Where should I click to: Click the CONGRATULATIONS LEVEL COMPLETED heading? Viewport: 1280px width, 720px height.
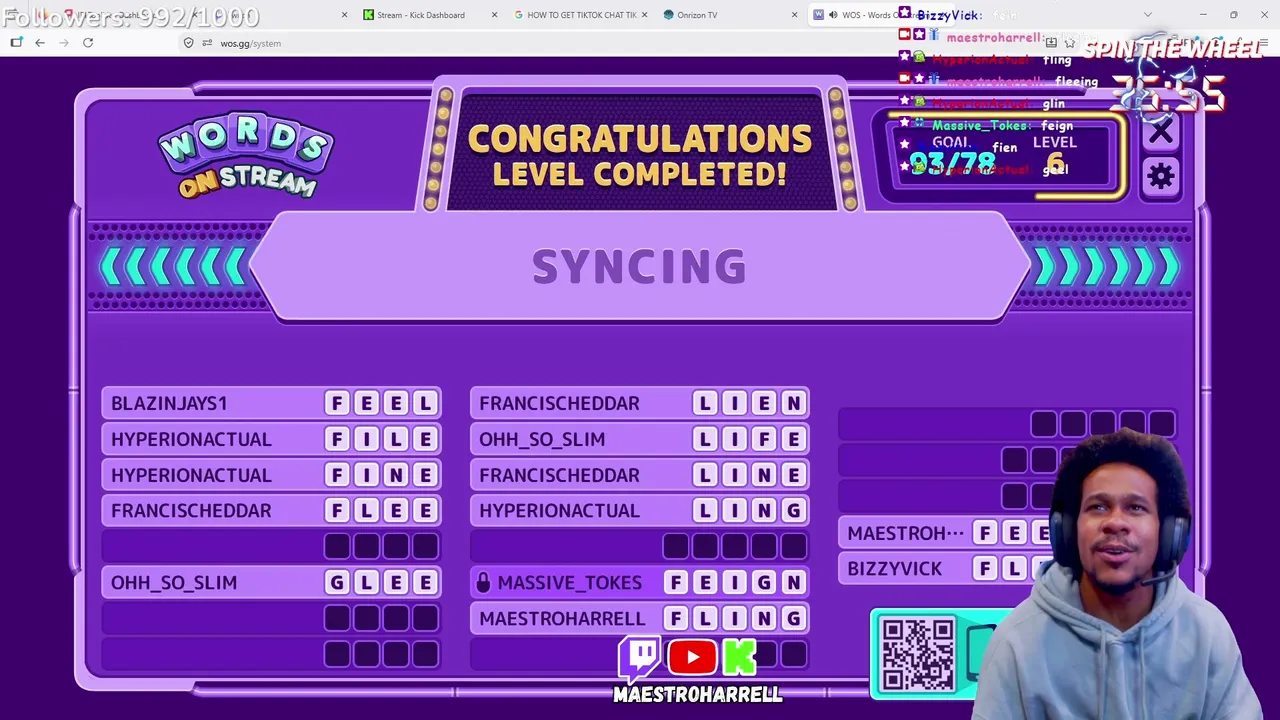coord(640,156)
